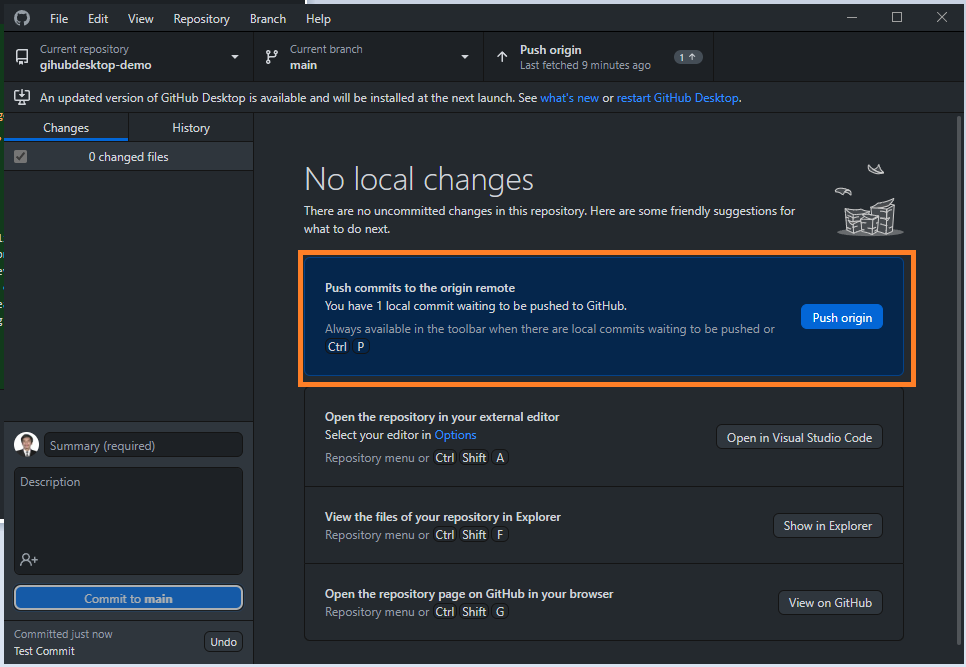Click the View on GitHub button
The height and width of the screenshot is (667, 966).
click(x=830, y=602)
